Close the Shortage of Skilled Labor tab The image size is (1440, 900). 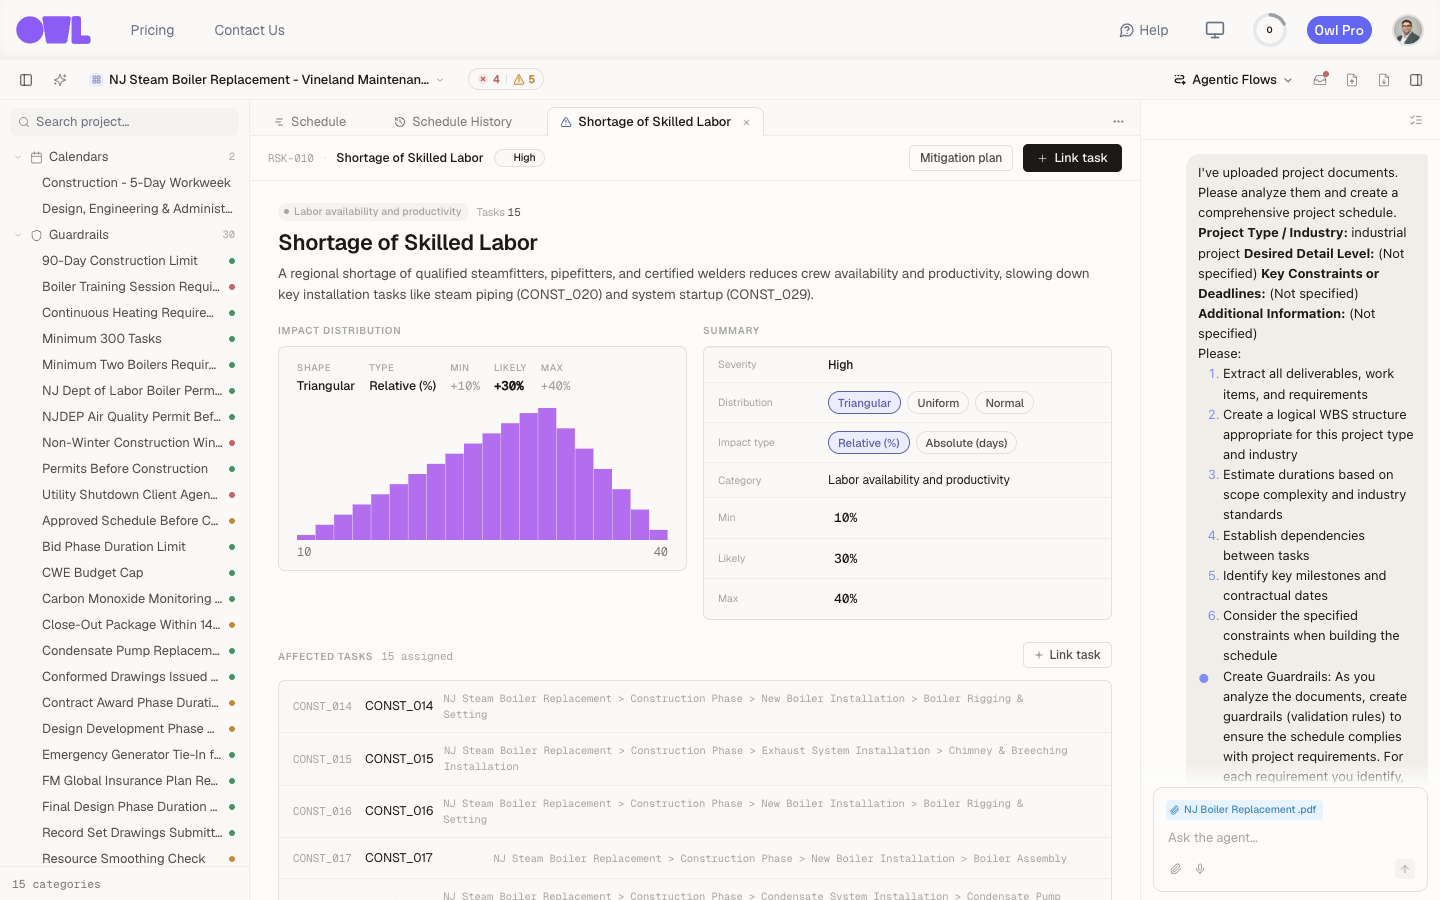pos(746,122)
